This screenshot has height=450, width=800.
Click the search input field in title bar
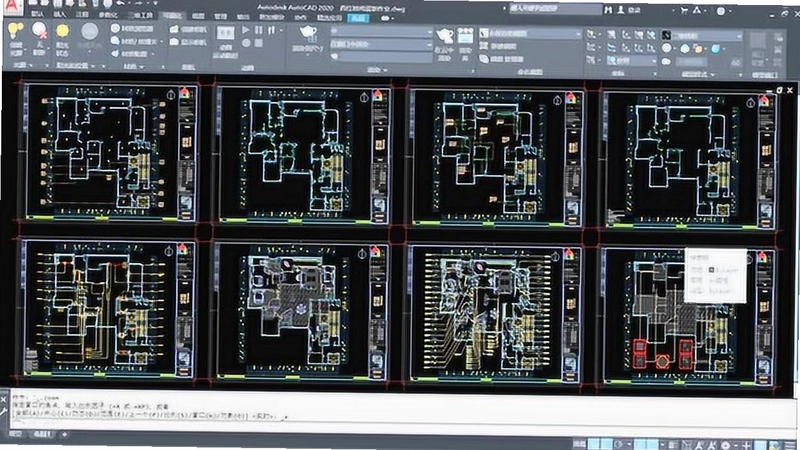(x=554, y=9)
